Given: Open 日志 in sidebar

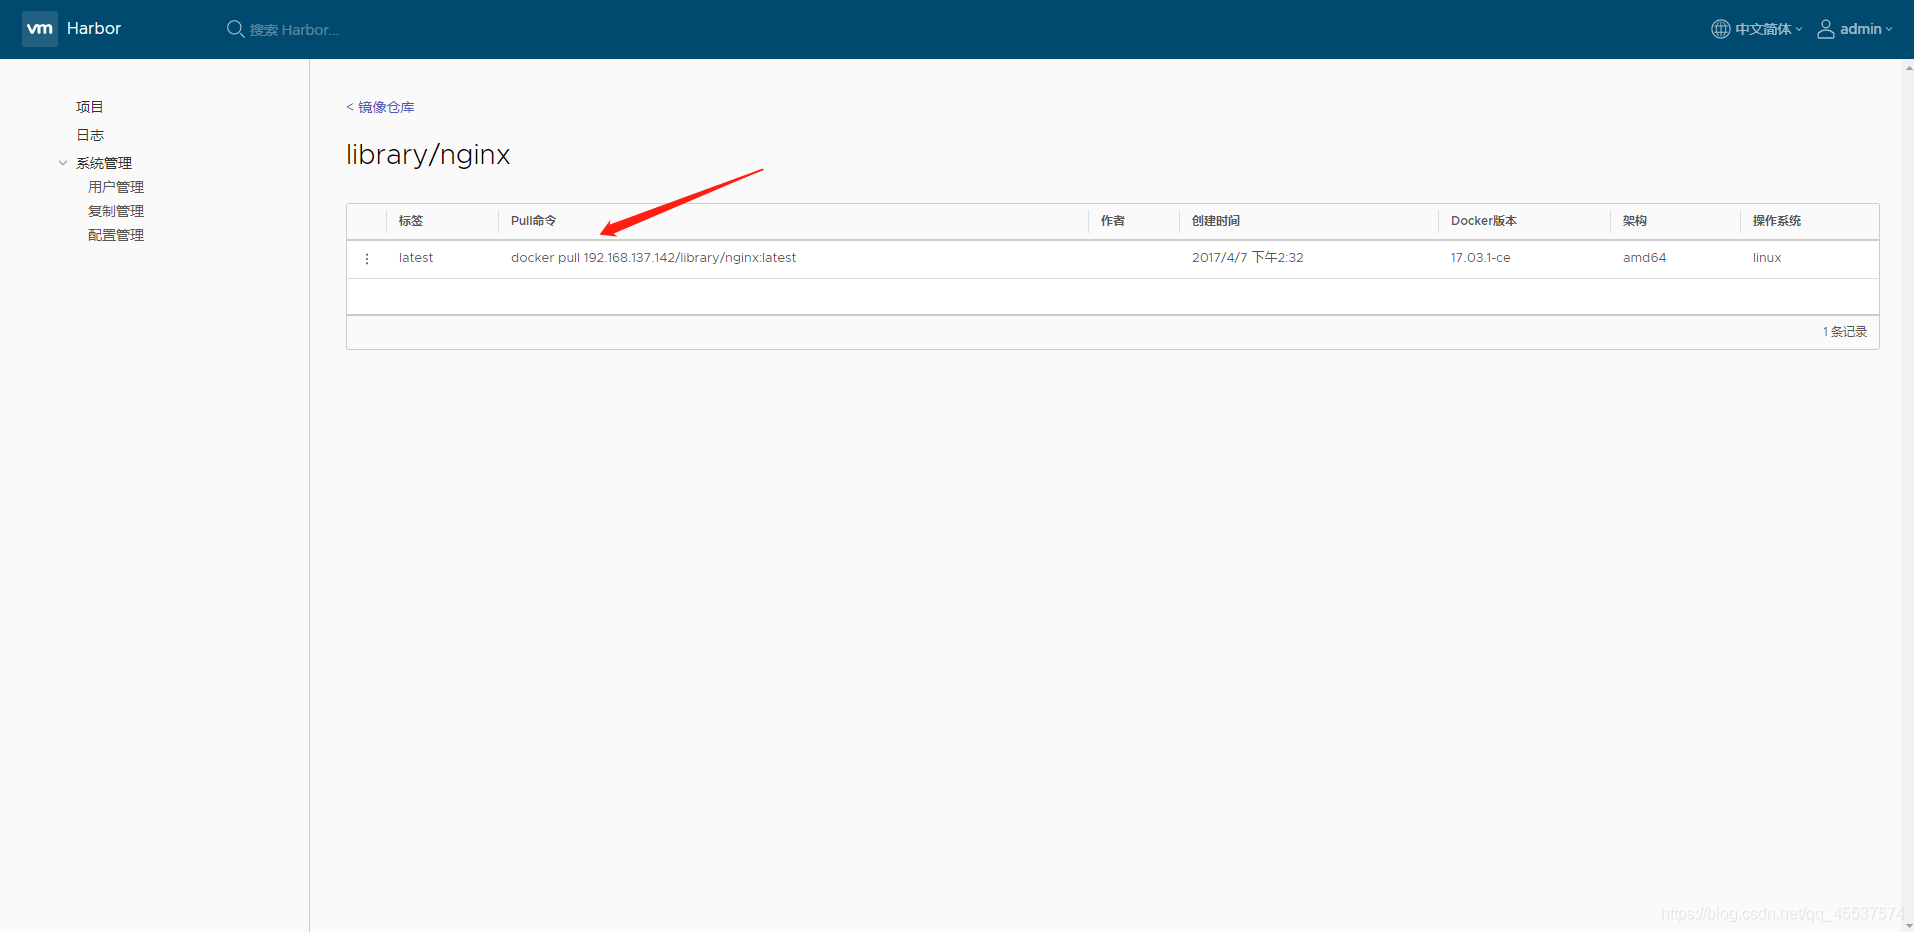Looking at the screenshot, I should (x=90, y=135).
